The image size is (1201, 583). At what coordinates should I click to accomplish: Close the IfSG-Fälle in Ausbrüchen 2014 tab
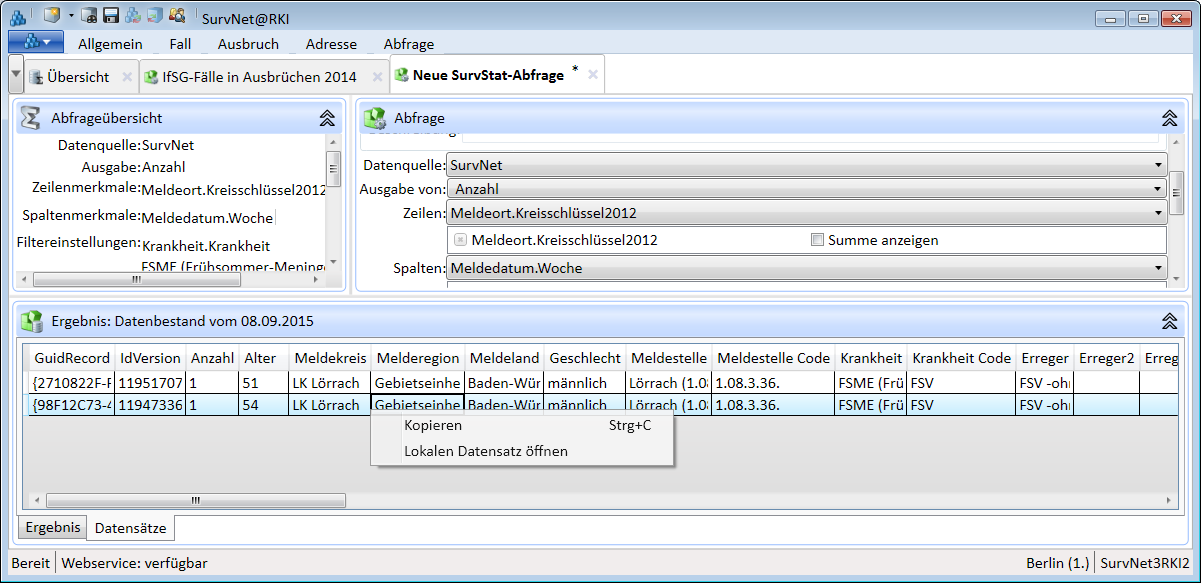(x=377, y=76)
